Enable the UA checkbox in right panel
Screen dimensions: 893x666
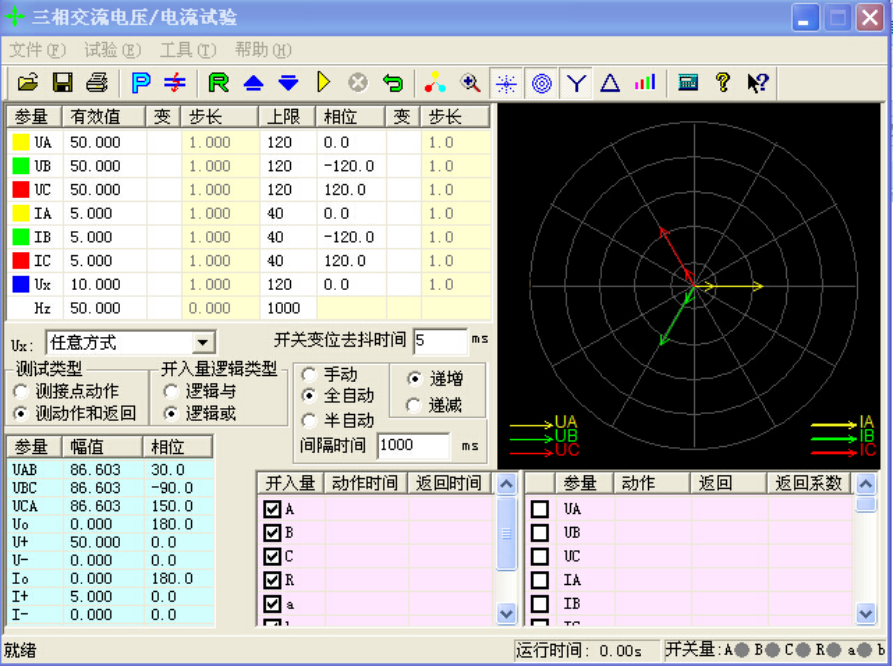click(x=540, y=508)
